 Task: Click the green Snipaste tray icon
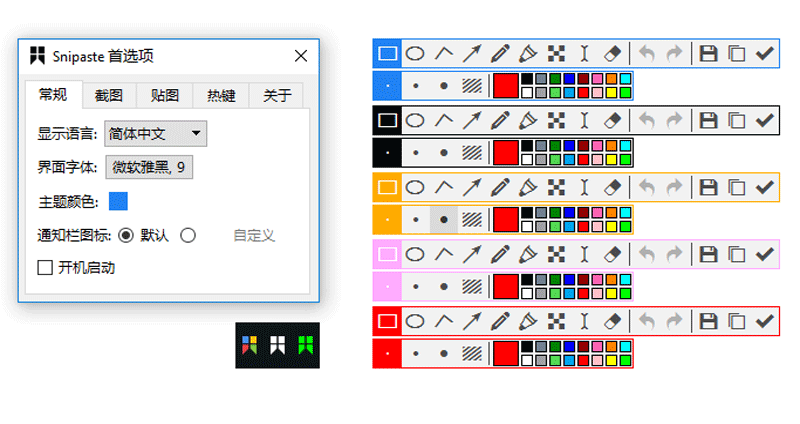click(x=305, y=346)
